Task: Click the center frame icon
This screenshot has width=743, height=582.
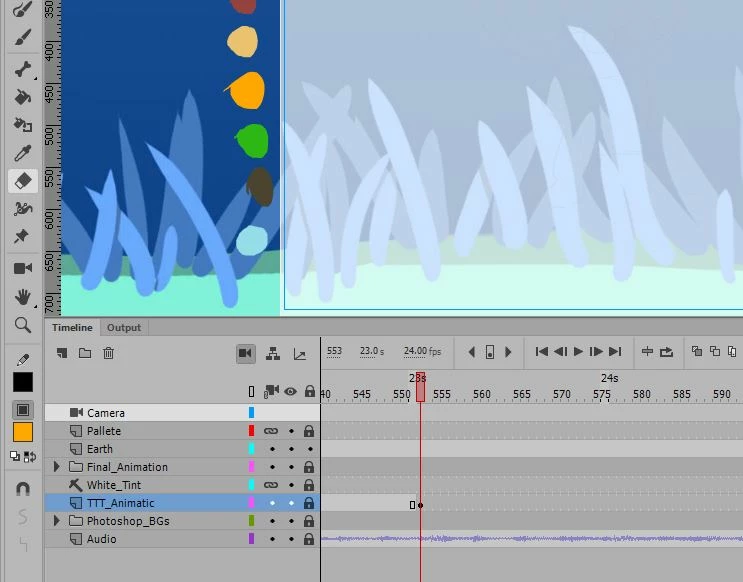Action: click(647, 351)
